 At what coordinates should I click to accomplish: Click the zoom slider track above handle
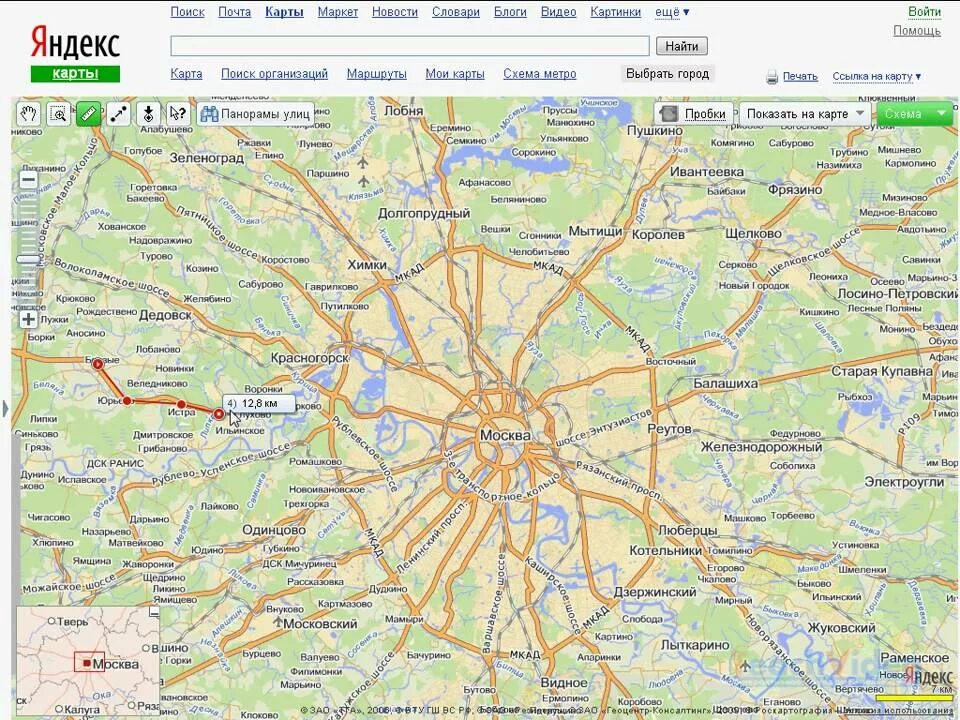pyautogui.click(x=28, y=220)
